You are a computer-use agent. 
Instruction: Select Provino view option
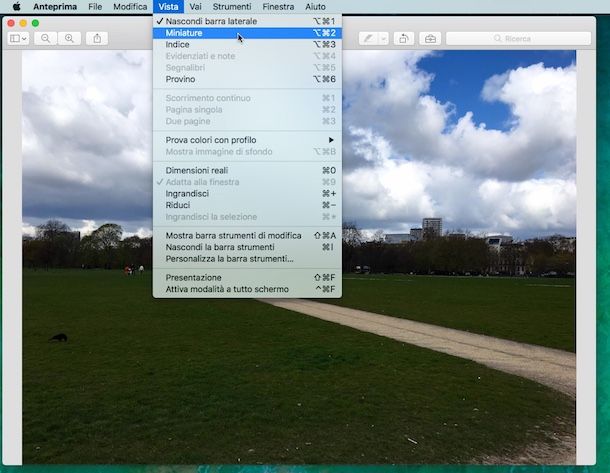pyautogui.click(x=247, y=79)
